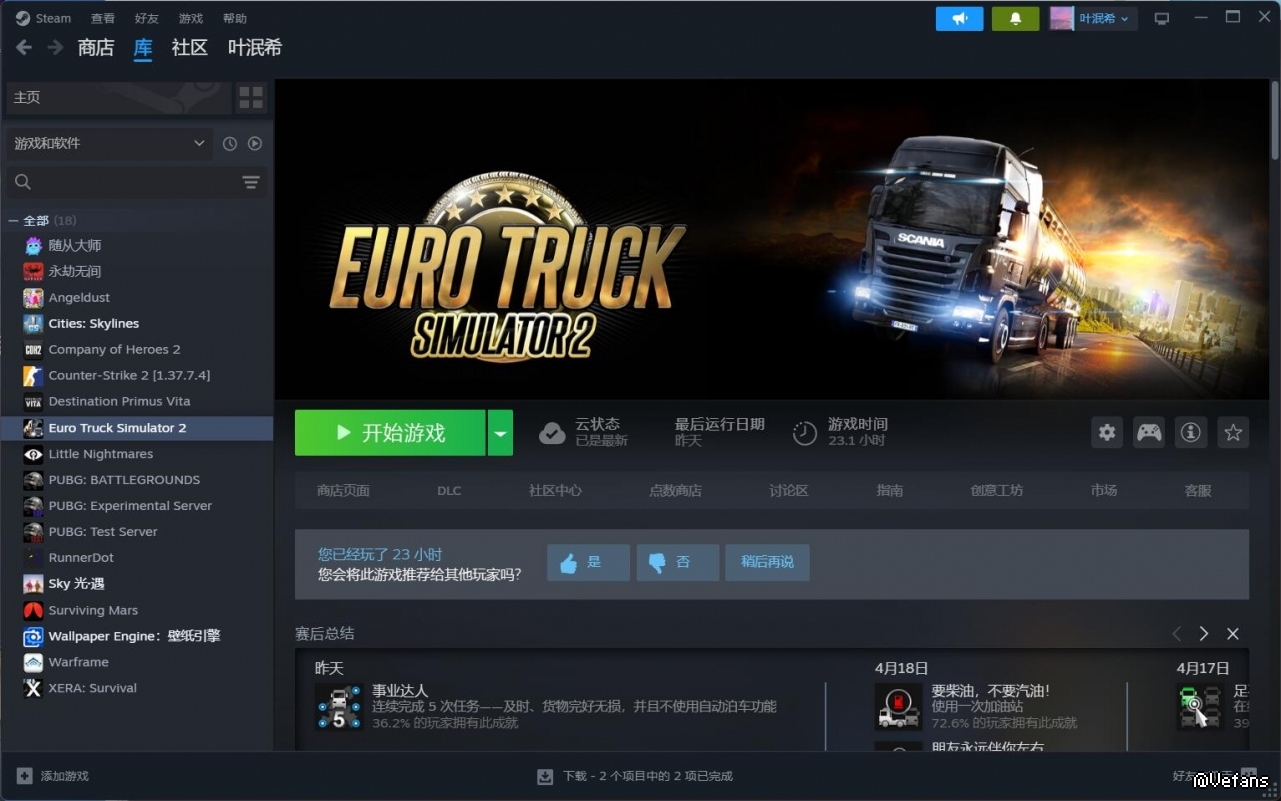Screen dimensions: 1281x801
Task: Click the main content vertical scrollbar
Action: point(1275,118)
